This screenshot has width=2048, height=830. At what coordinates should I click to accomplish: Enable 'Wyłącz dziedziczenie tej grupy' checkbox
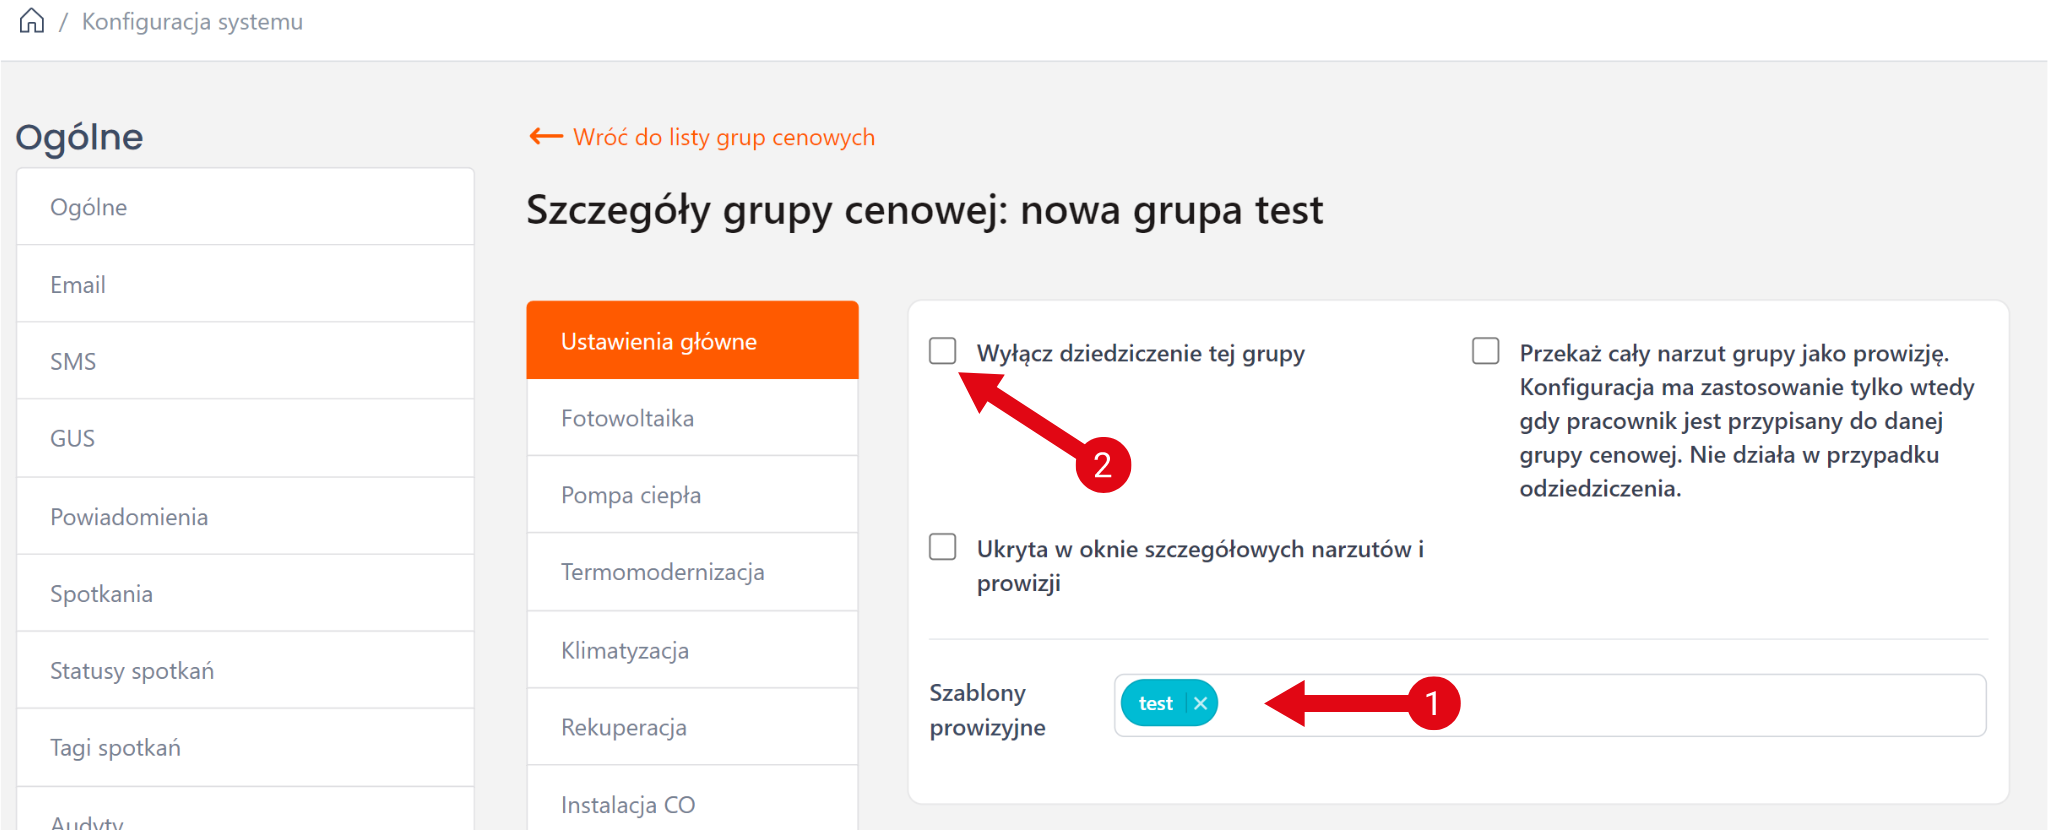pyautogui.click(x=943, y=351)
